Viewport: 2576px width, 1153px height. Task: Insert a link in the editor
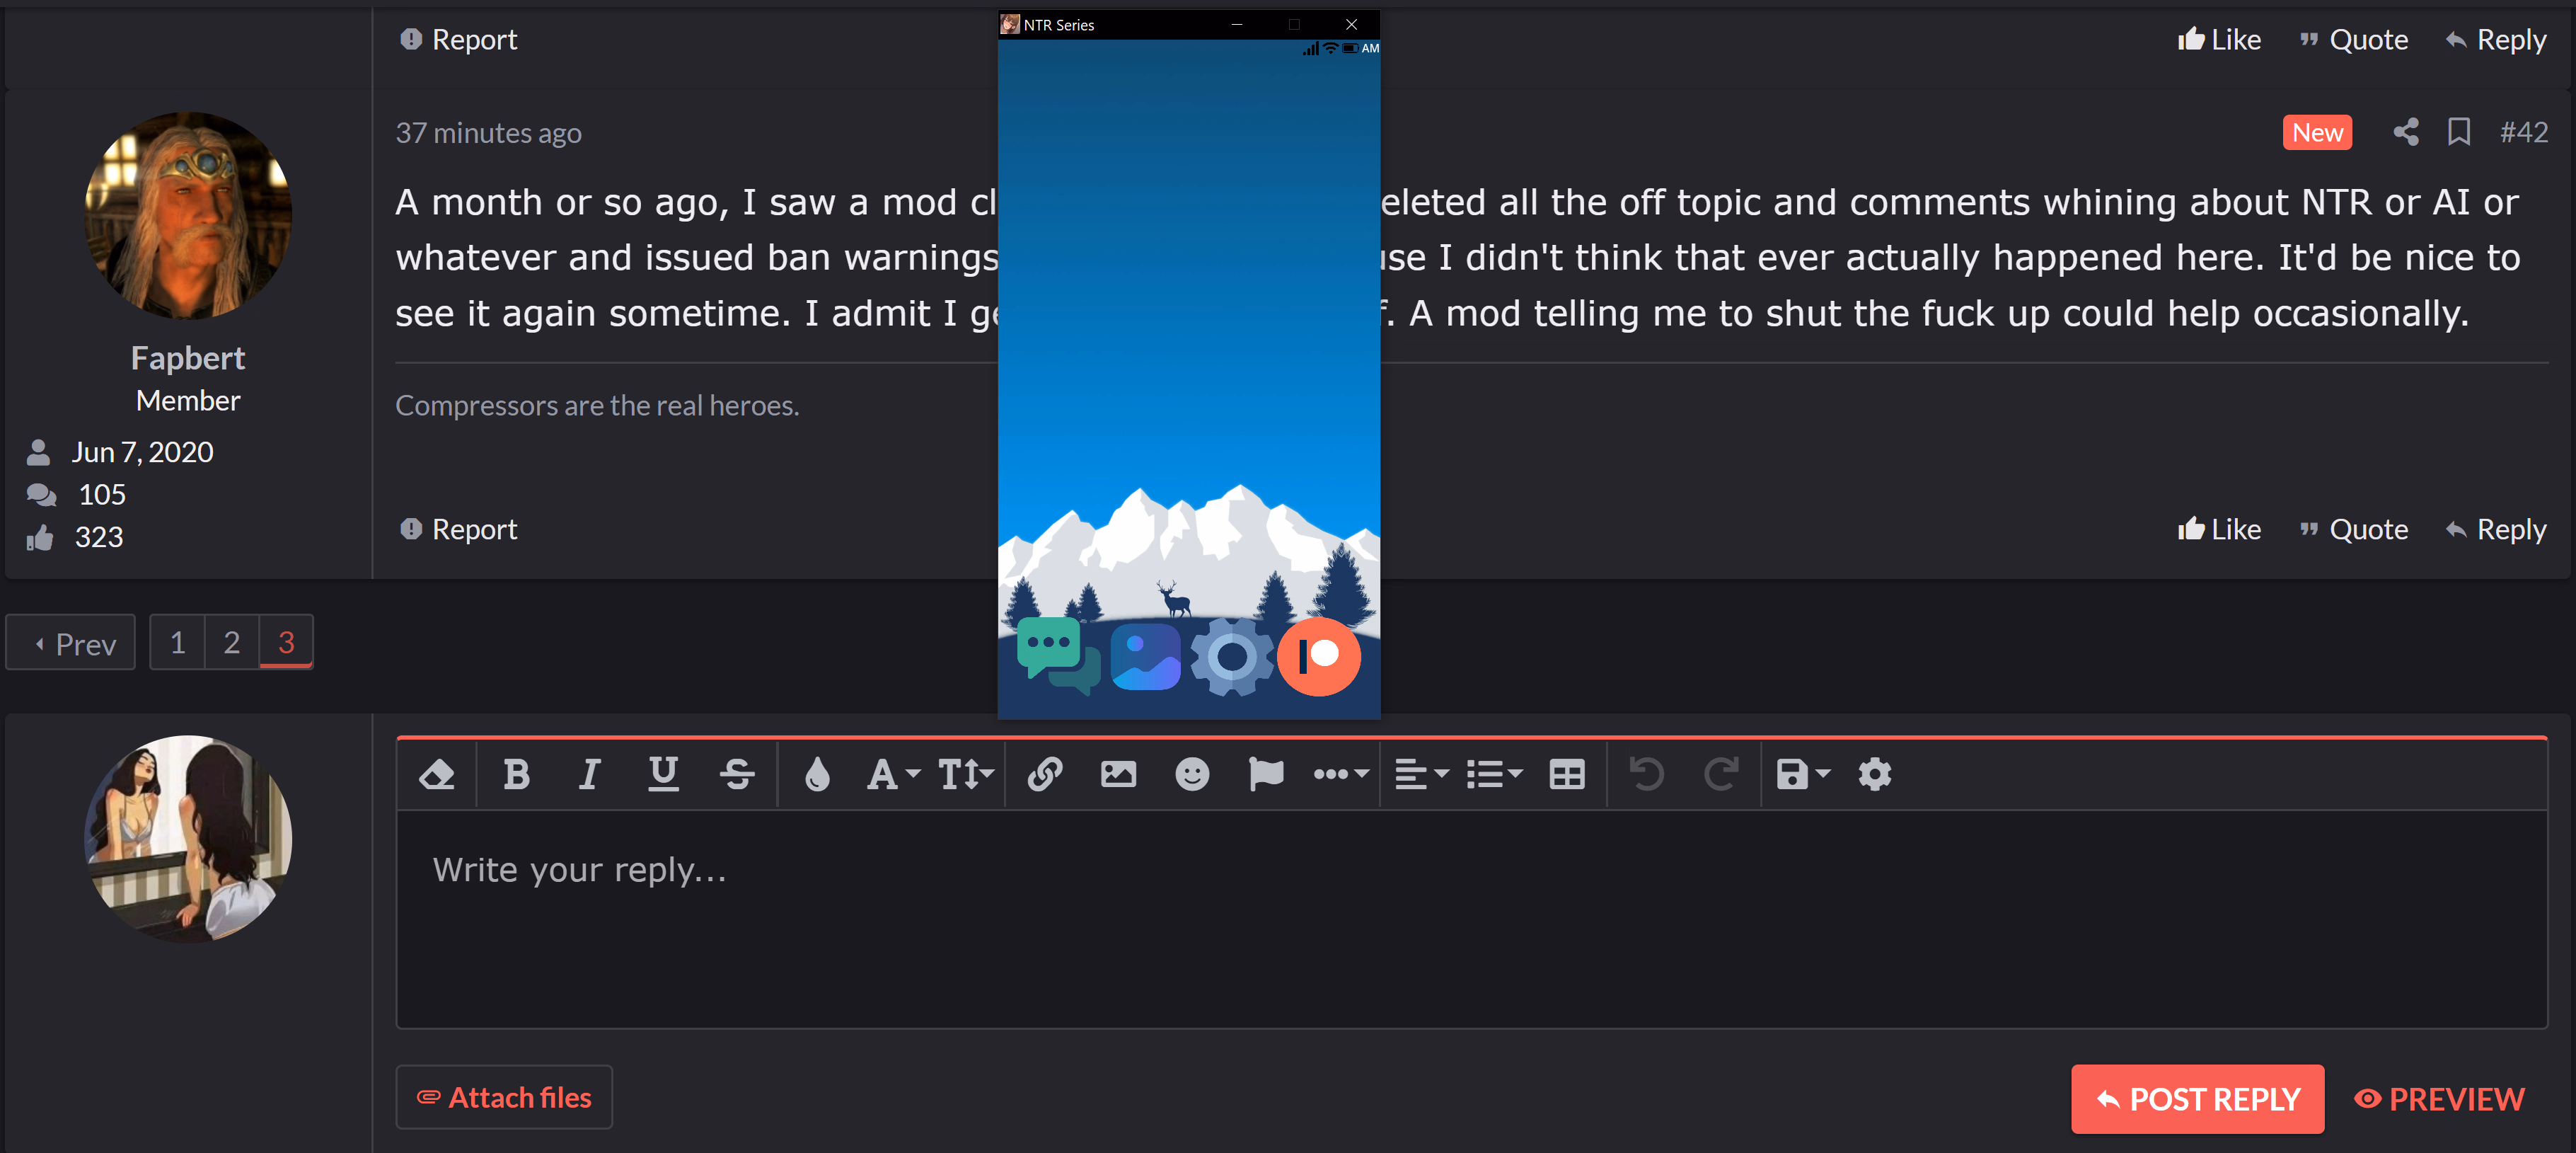[x=1044, y=774]
